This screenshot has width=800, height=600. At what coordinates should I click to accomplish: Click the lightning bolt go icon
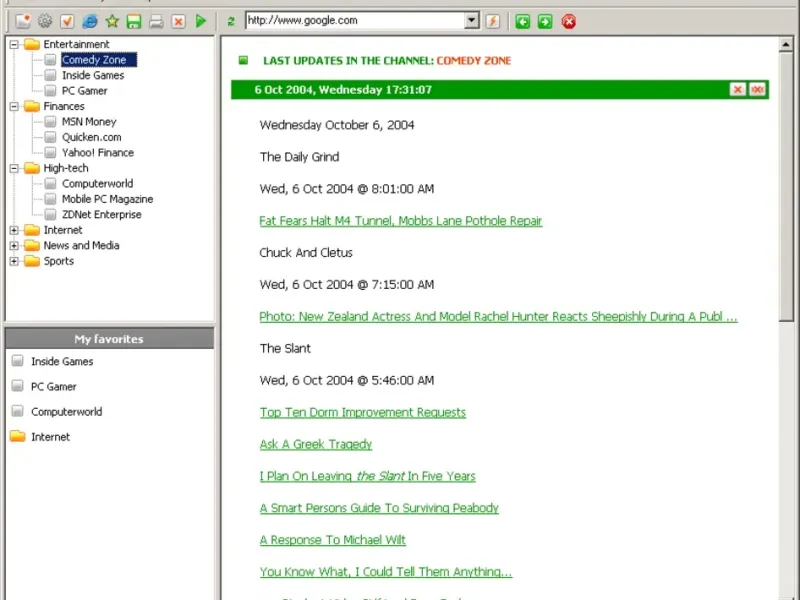tap(493, 21)
